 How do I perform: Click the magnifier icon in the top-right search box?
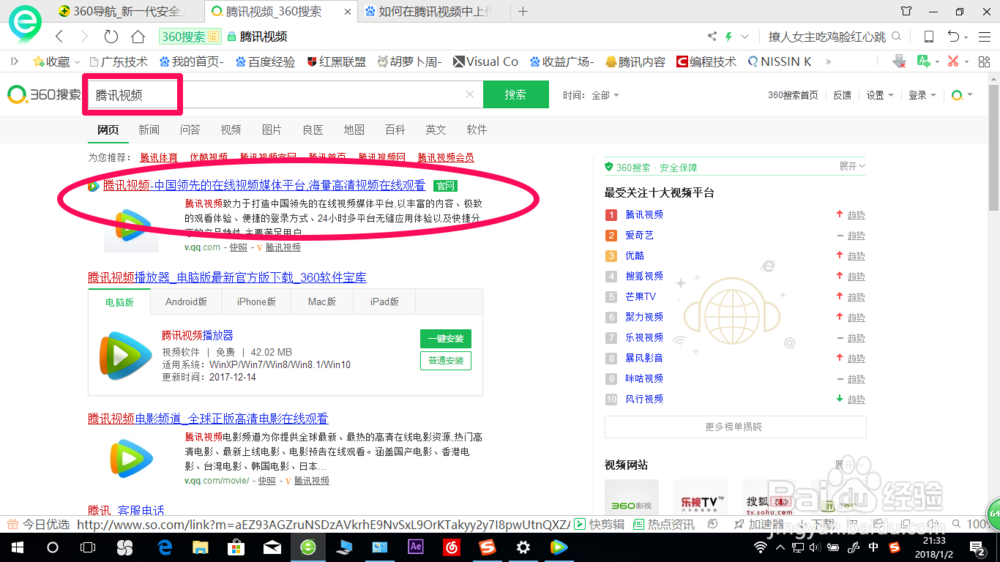[x=897, y=36]
